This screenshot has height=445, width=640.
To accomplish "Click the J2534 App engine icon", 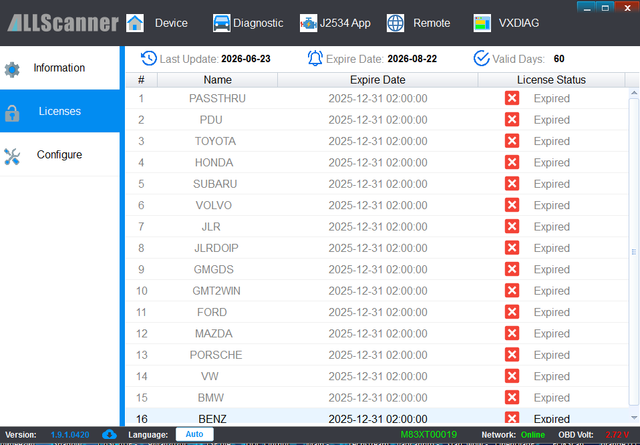I will 308,23.
